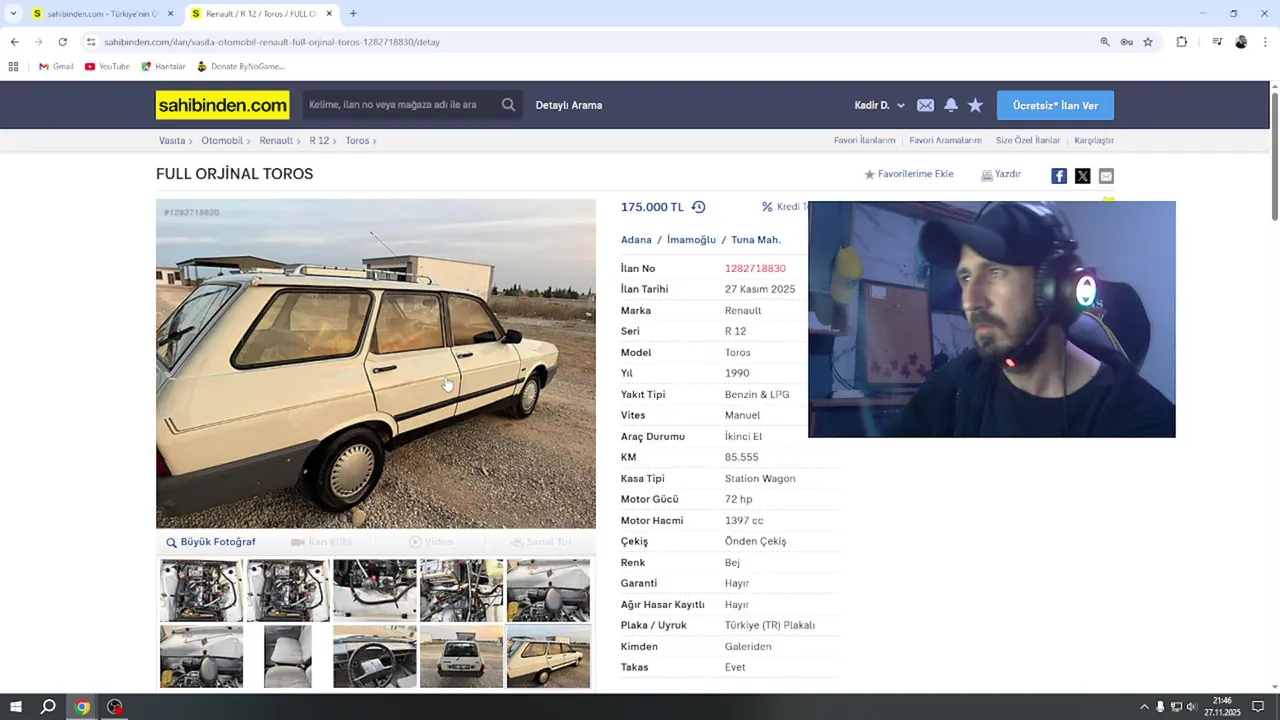Open Favori Aramalarım link
This screenshot has width=1280, height=720.
945,141
